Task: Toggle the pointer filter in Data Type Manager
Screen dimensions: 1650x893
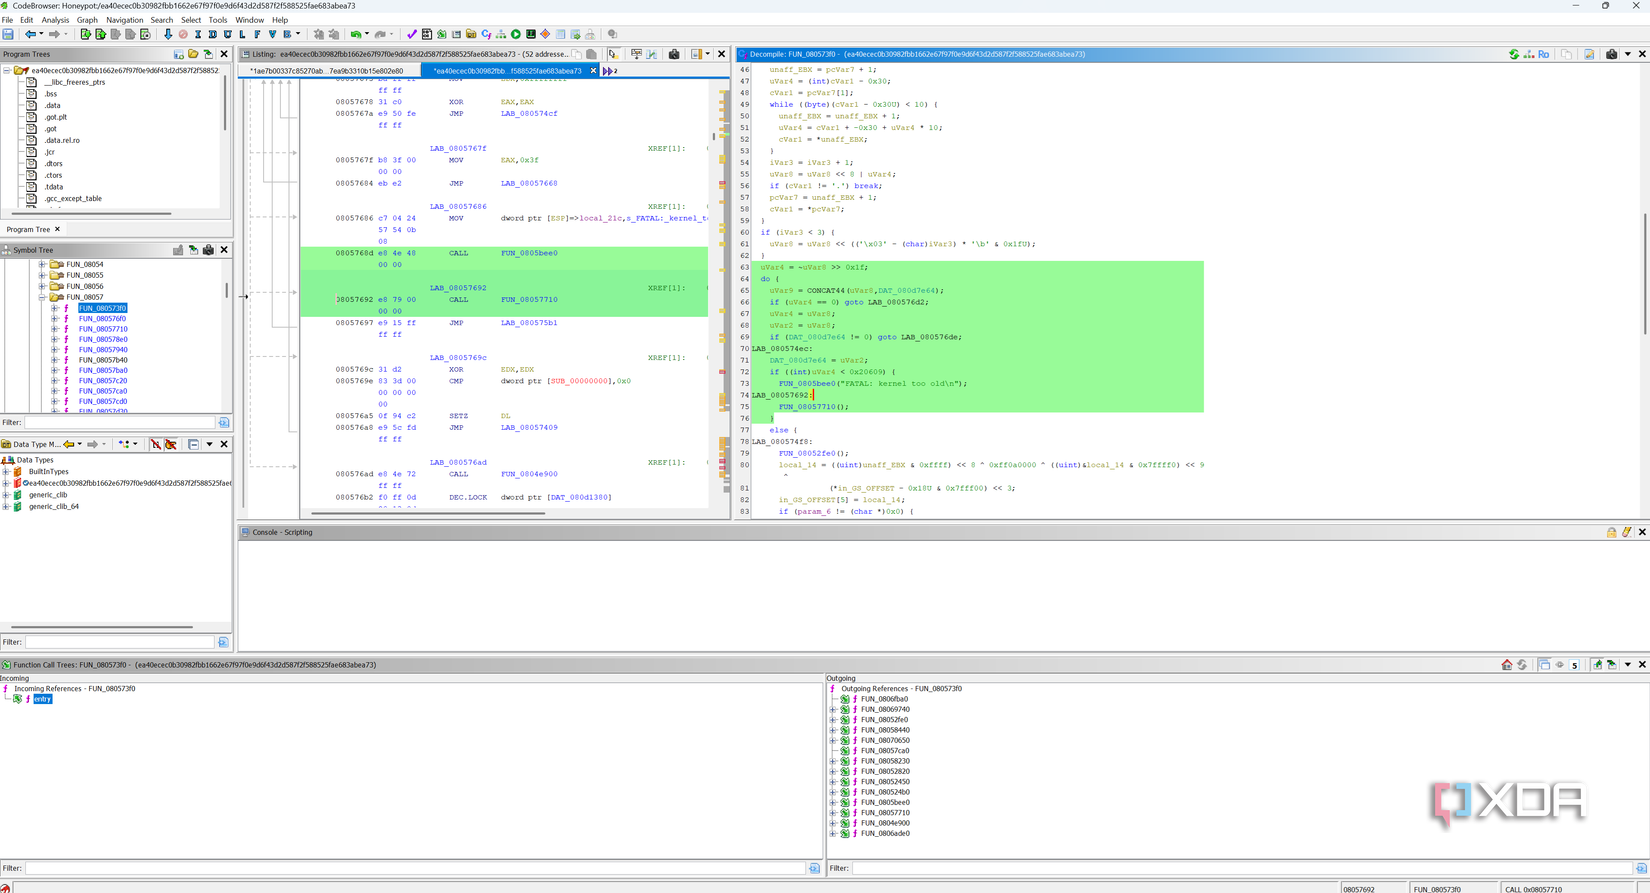Action: [x=171, y=444]
